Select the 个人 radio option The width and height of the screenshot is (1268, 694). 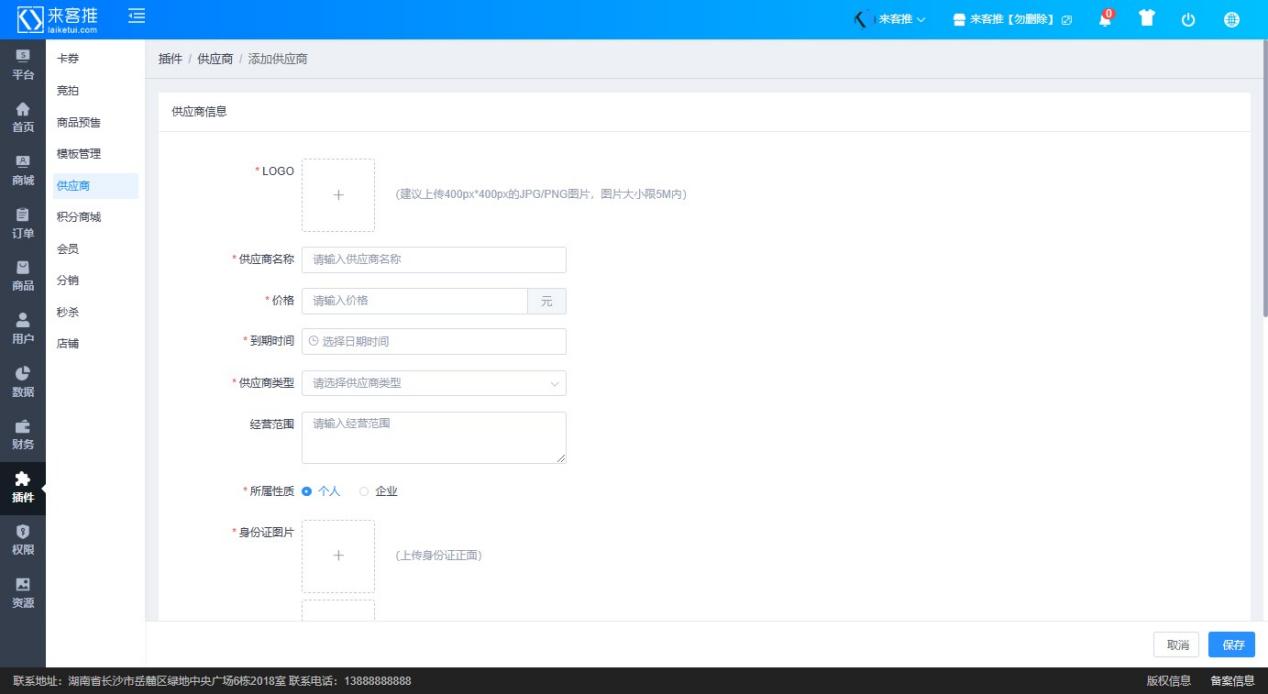321,491
